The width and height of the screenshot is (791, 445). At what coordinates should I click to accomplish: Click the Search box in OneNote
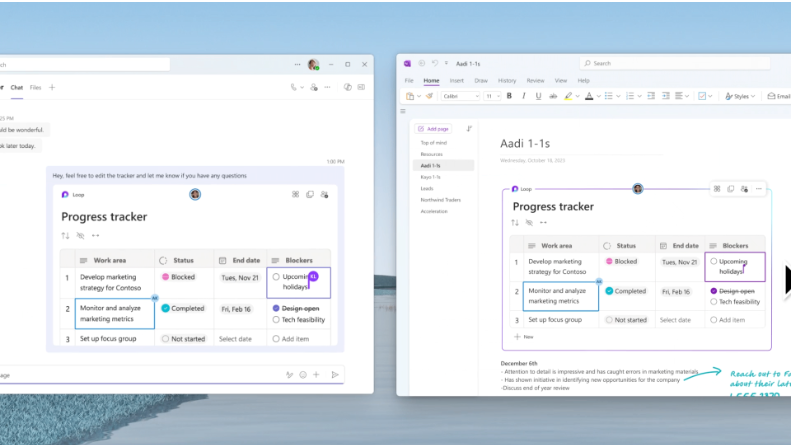pos(675,64)
